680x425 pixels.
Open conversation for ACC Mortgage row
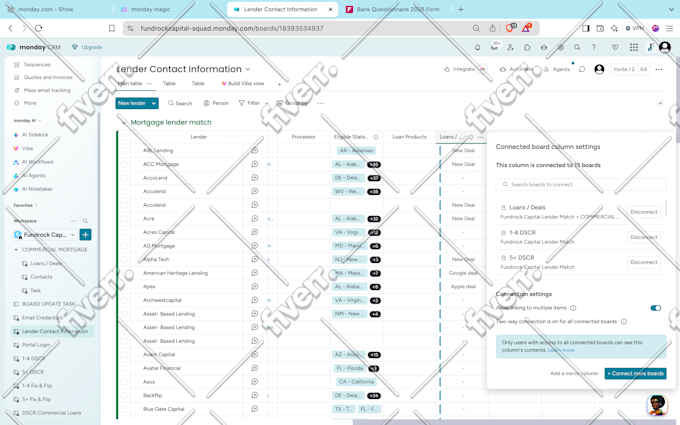255,164
